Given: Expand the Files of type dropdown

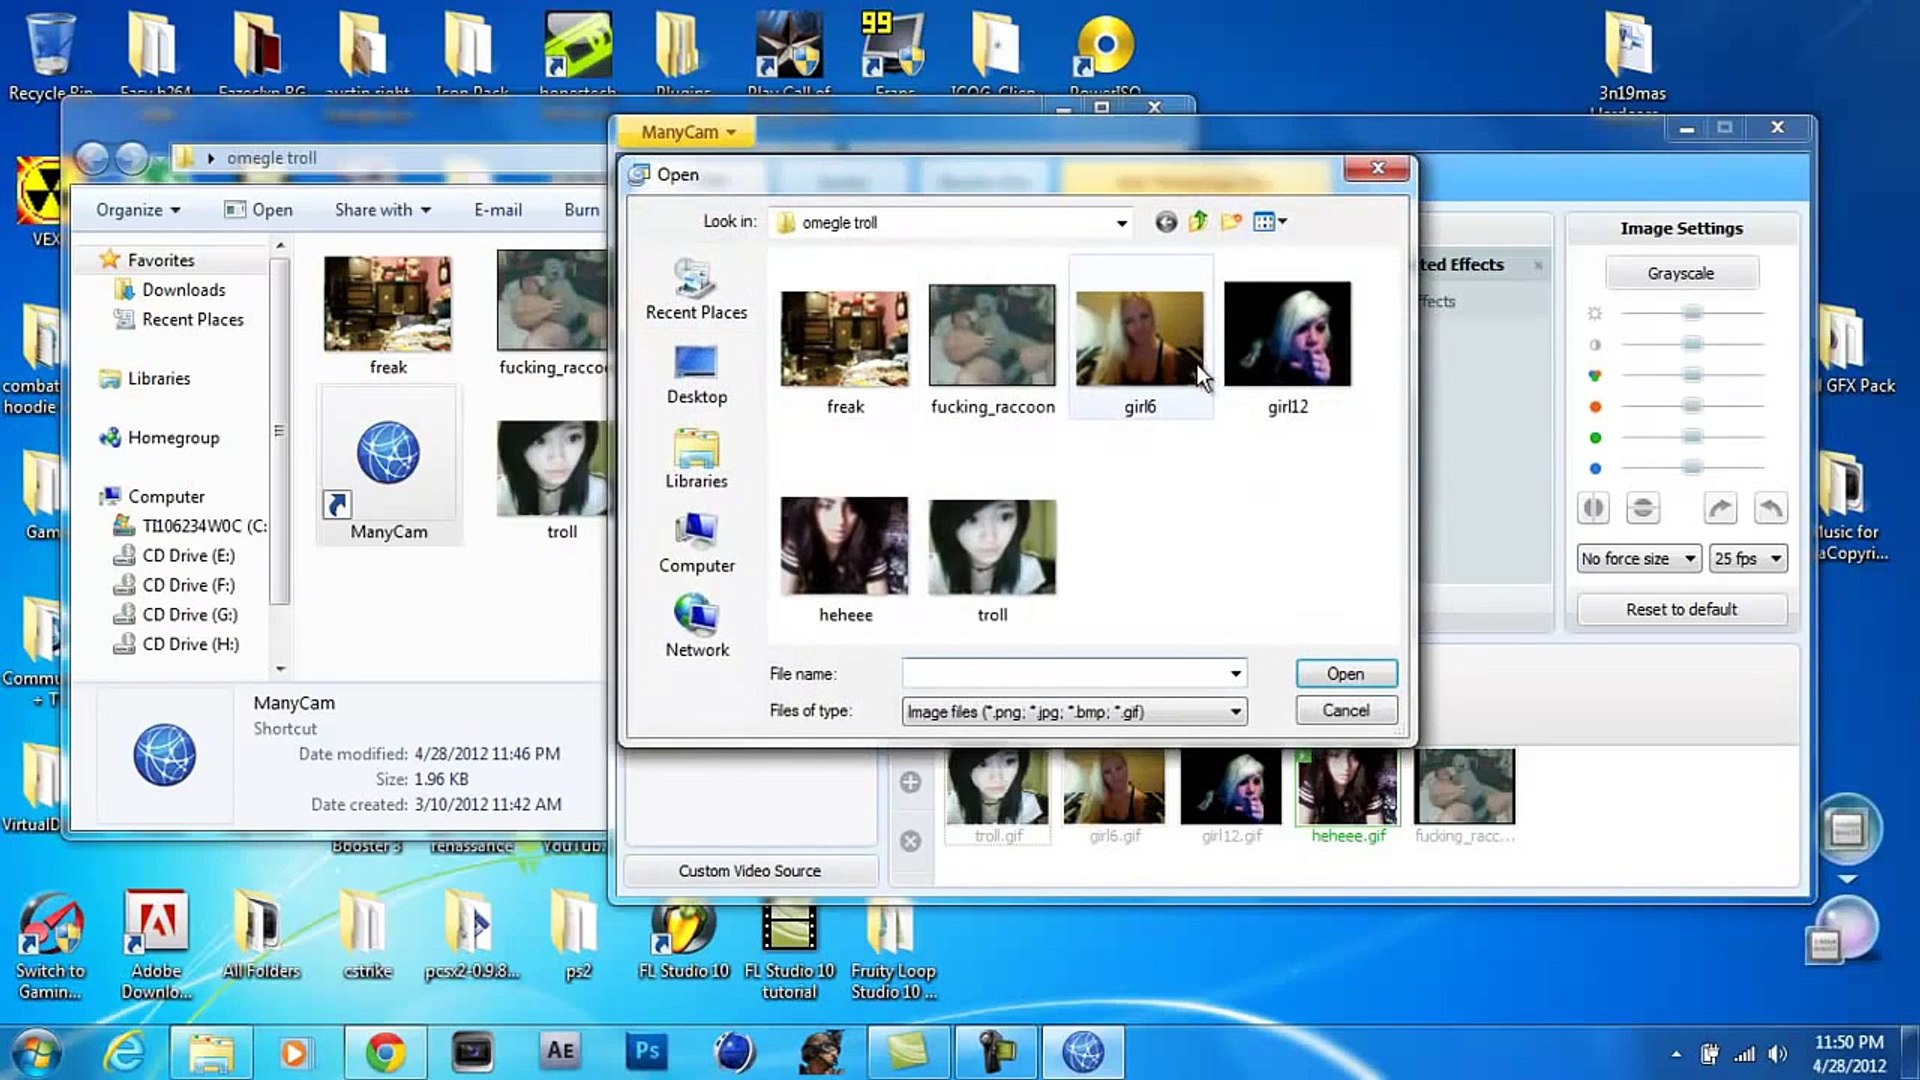Looking at the screenshot, I should pyautogui.click(x=1236, y=712).
